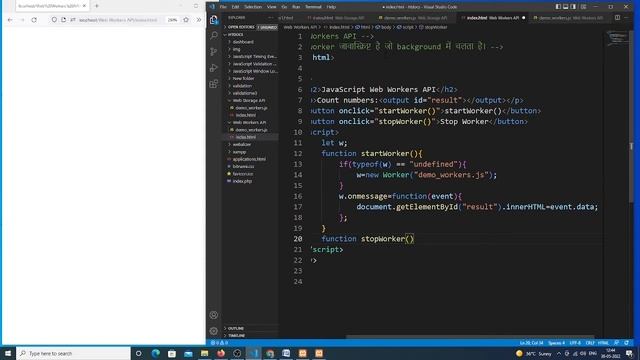Click the Windows Start button

coord(8,353)
